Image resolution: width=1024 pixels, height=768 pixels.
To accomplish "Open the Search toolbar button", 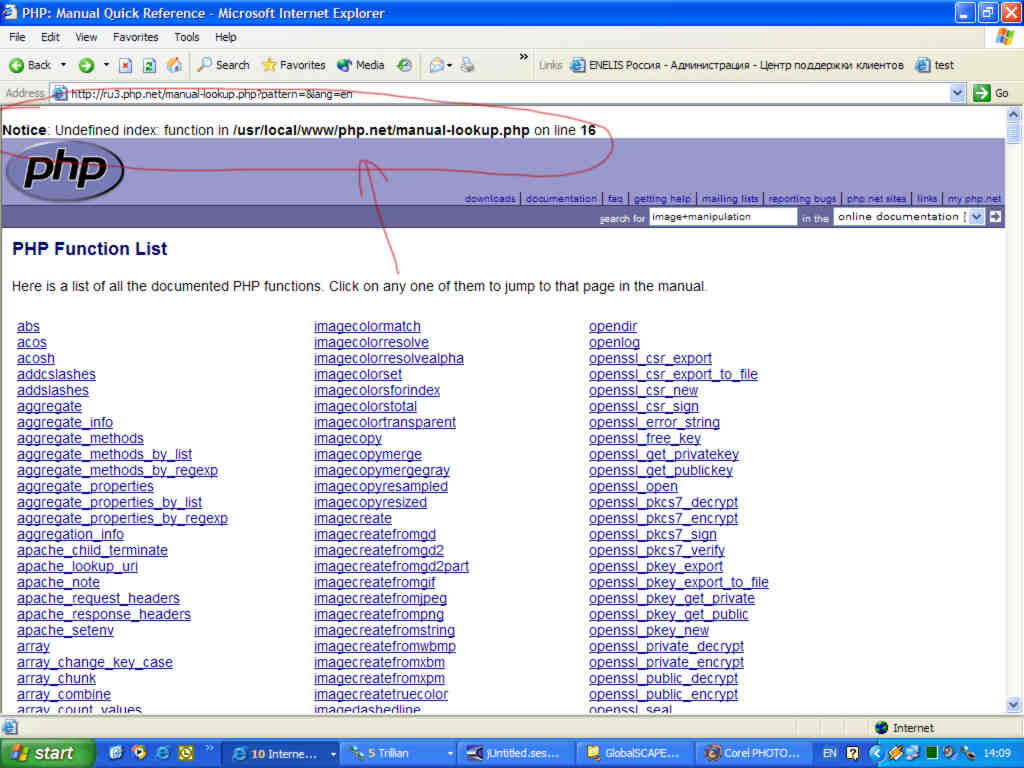I will tap(222, 65).
